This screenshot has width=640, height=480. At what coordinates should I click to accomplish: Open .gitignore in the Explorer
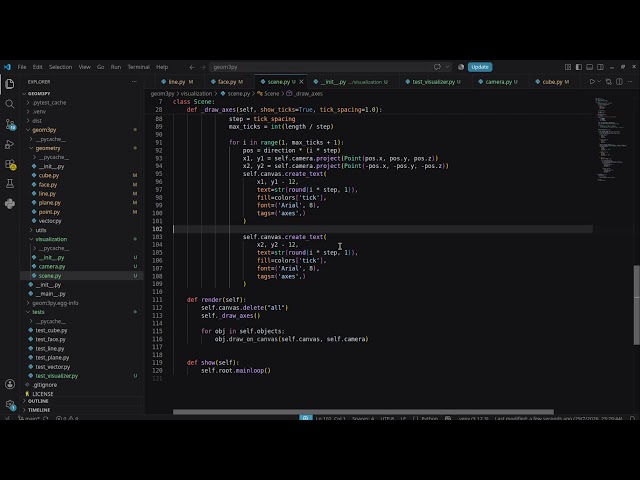coord(44,385)
